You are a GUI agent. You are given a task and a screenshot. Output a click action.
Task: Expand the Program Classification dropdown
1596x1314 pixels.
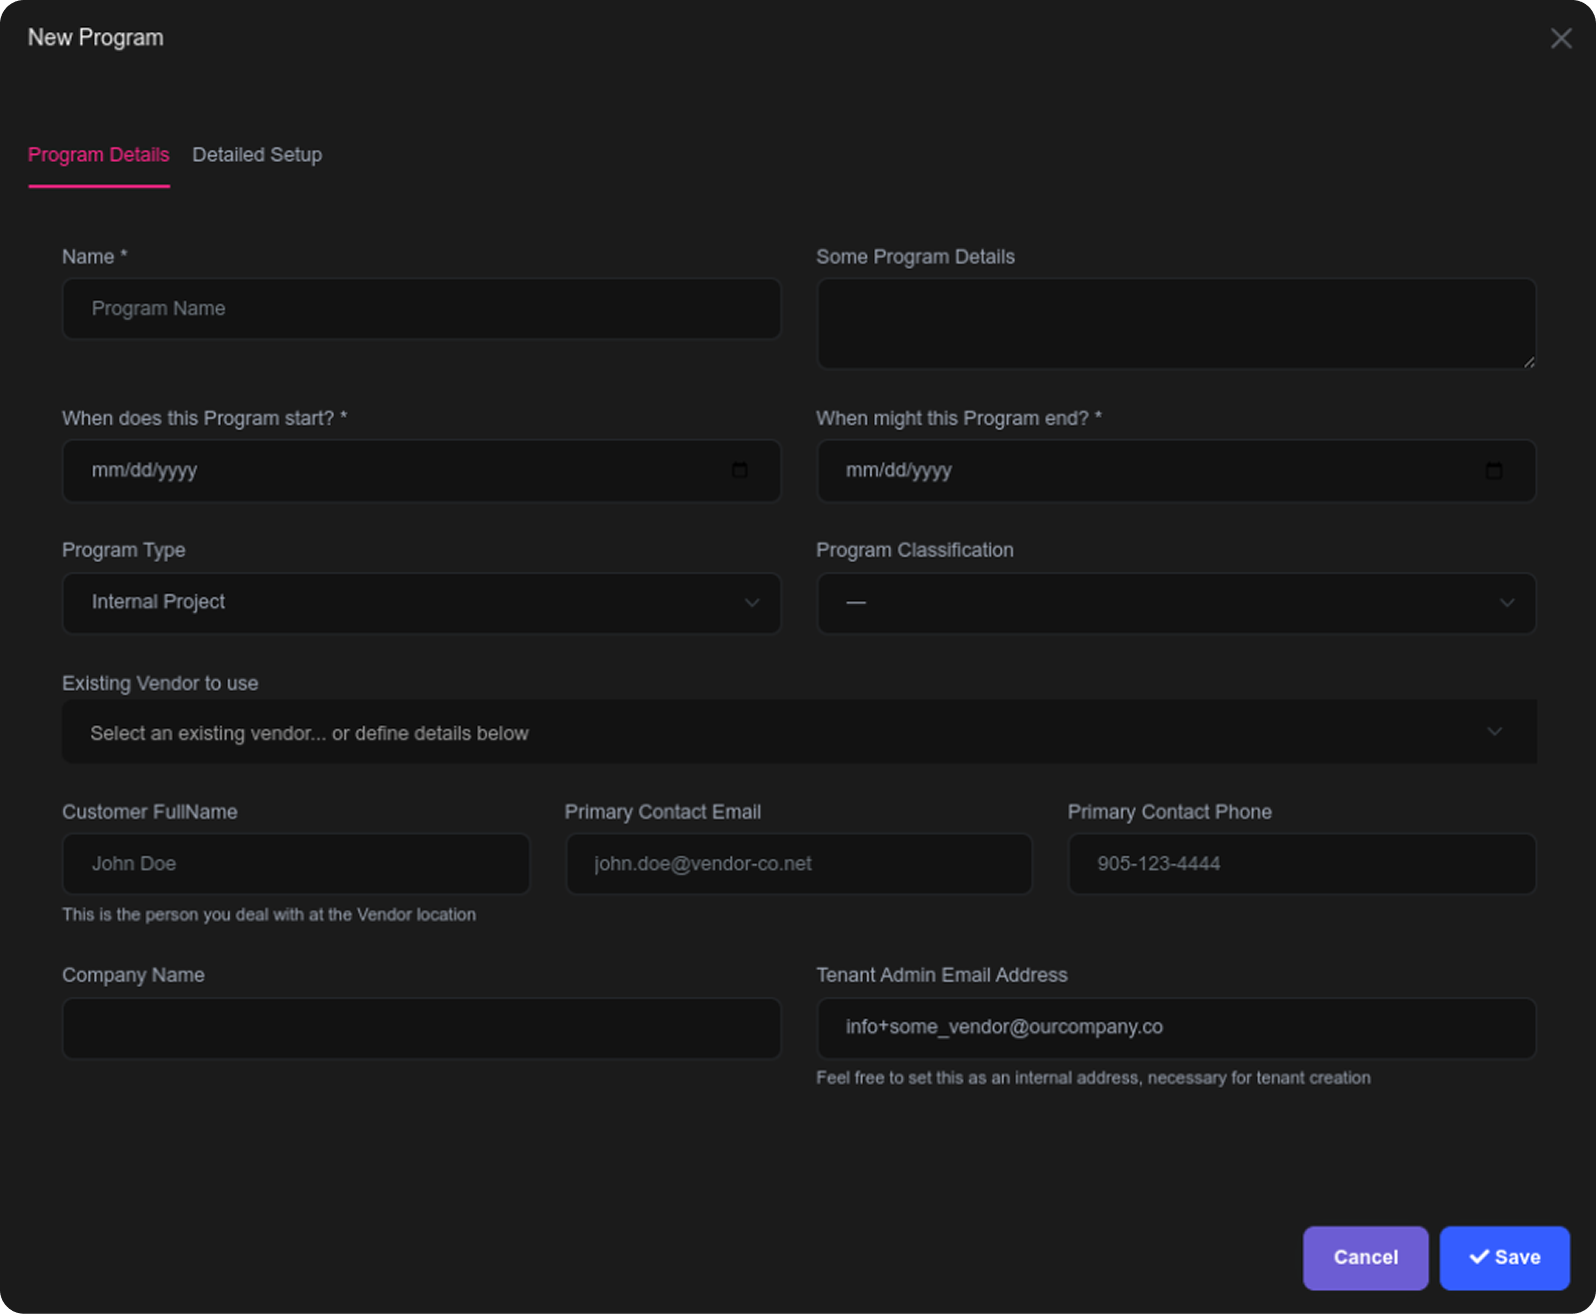point(1175,603)
